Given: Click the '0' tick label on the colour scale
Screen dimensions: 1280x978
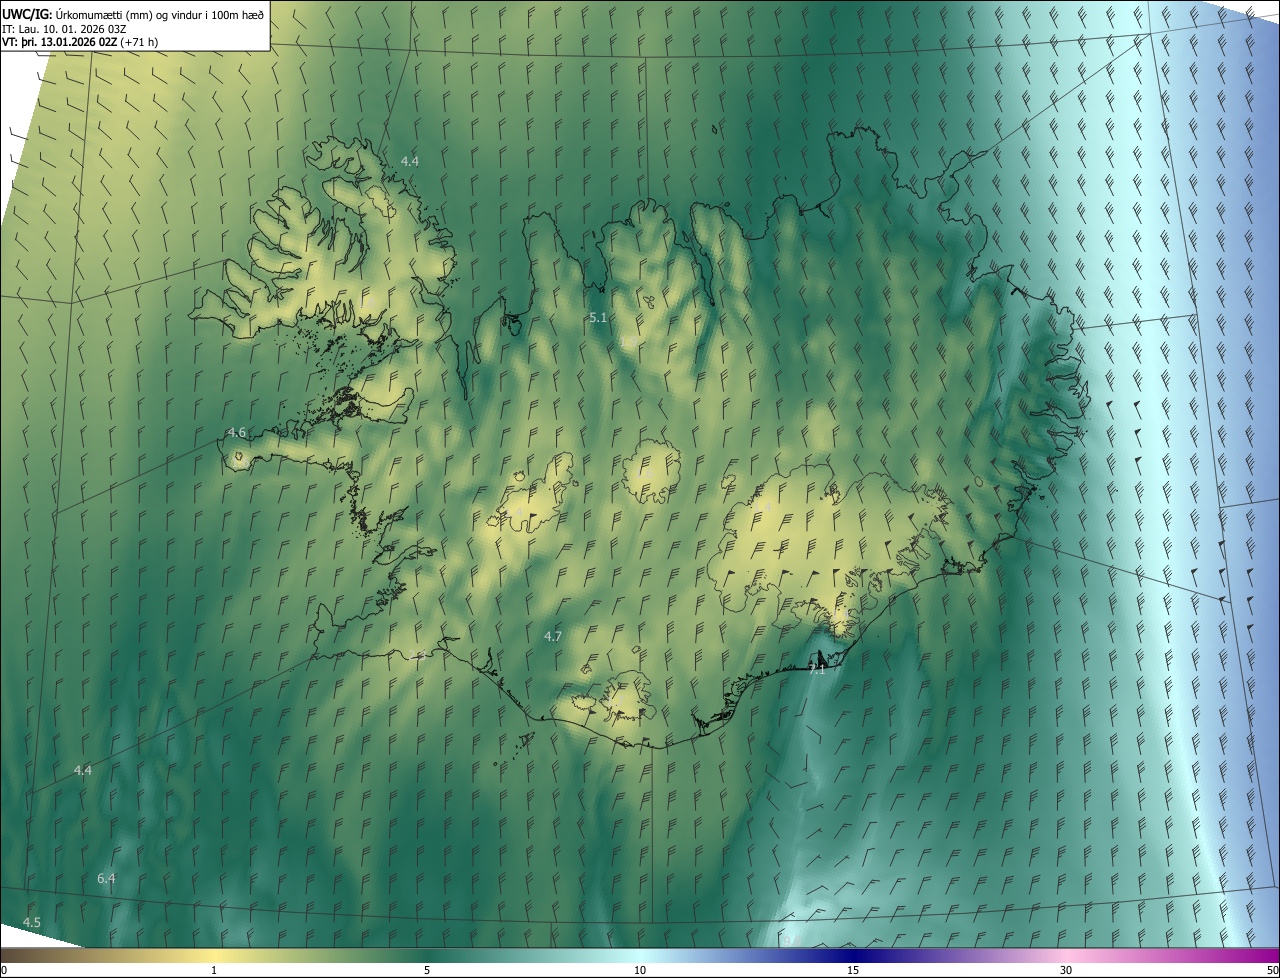Looking at the screenshot, I should click(3, 970).
